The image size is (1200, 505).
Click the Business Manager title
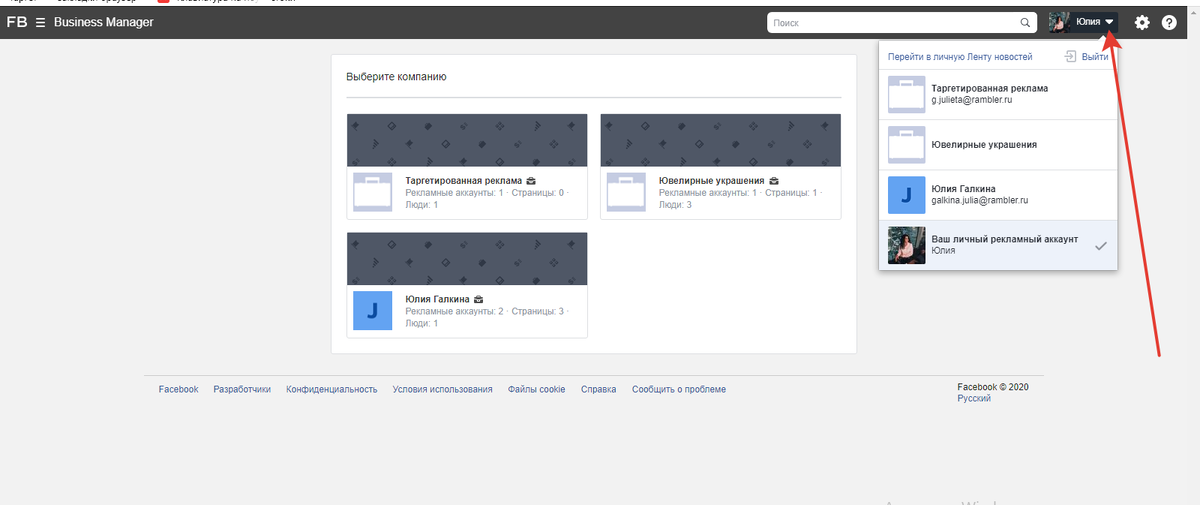104,22
